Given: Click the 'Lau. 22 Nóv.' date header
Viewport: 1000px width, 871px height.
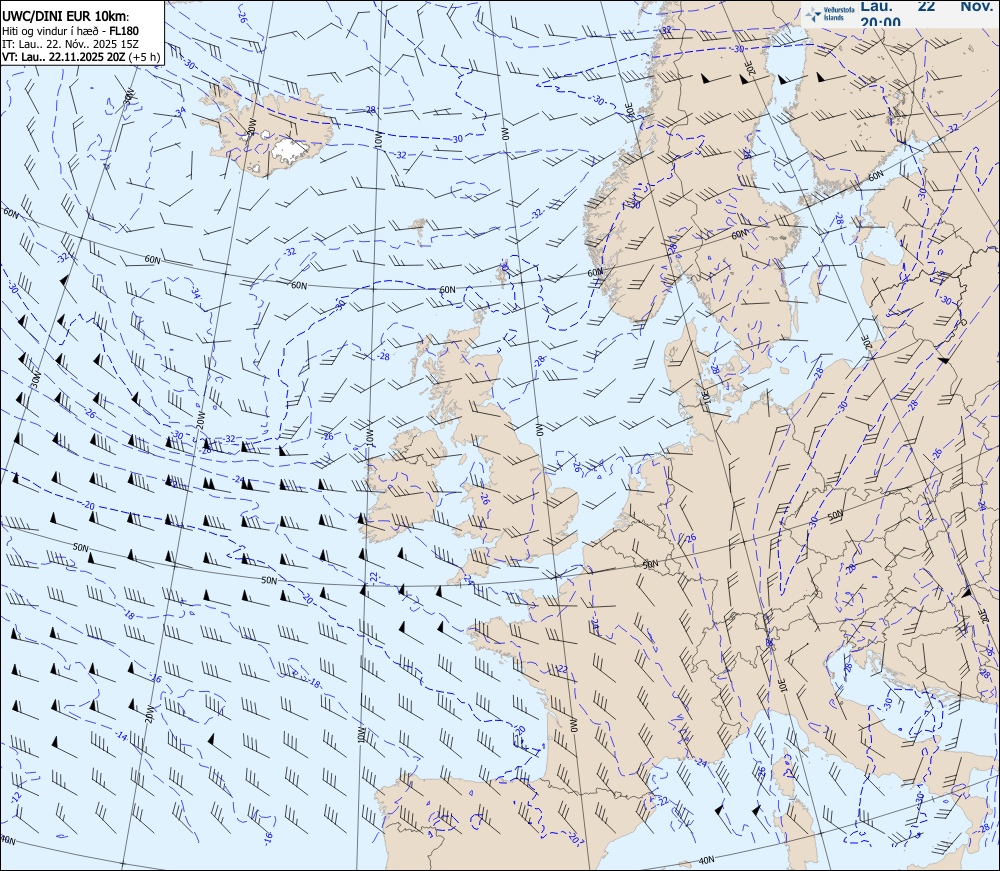Looking at the screenshot, I should click(x=927, y=6).
